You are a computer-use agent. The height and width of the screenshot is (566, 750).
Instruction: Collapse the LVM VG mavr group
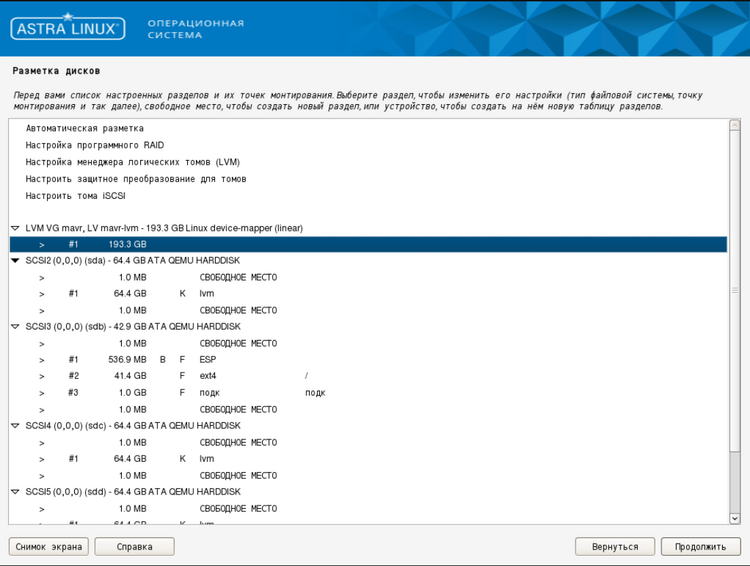tap(16, 228)
